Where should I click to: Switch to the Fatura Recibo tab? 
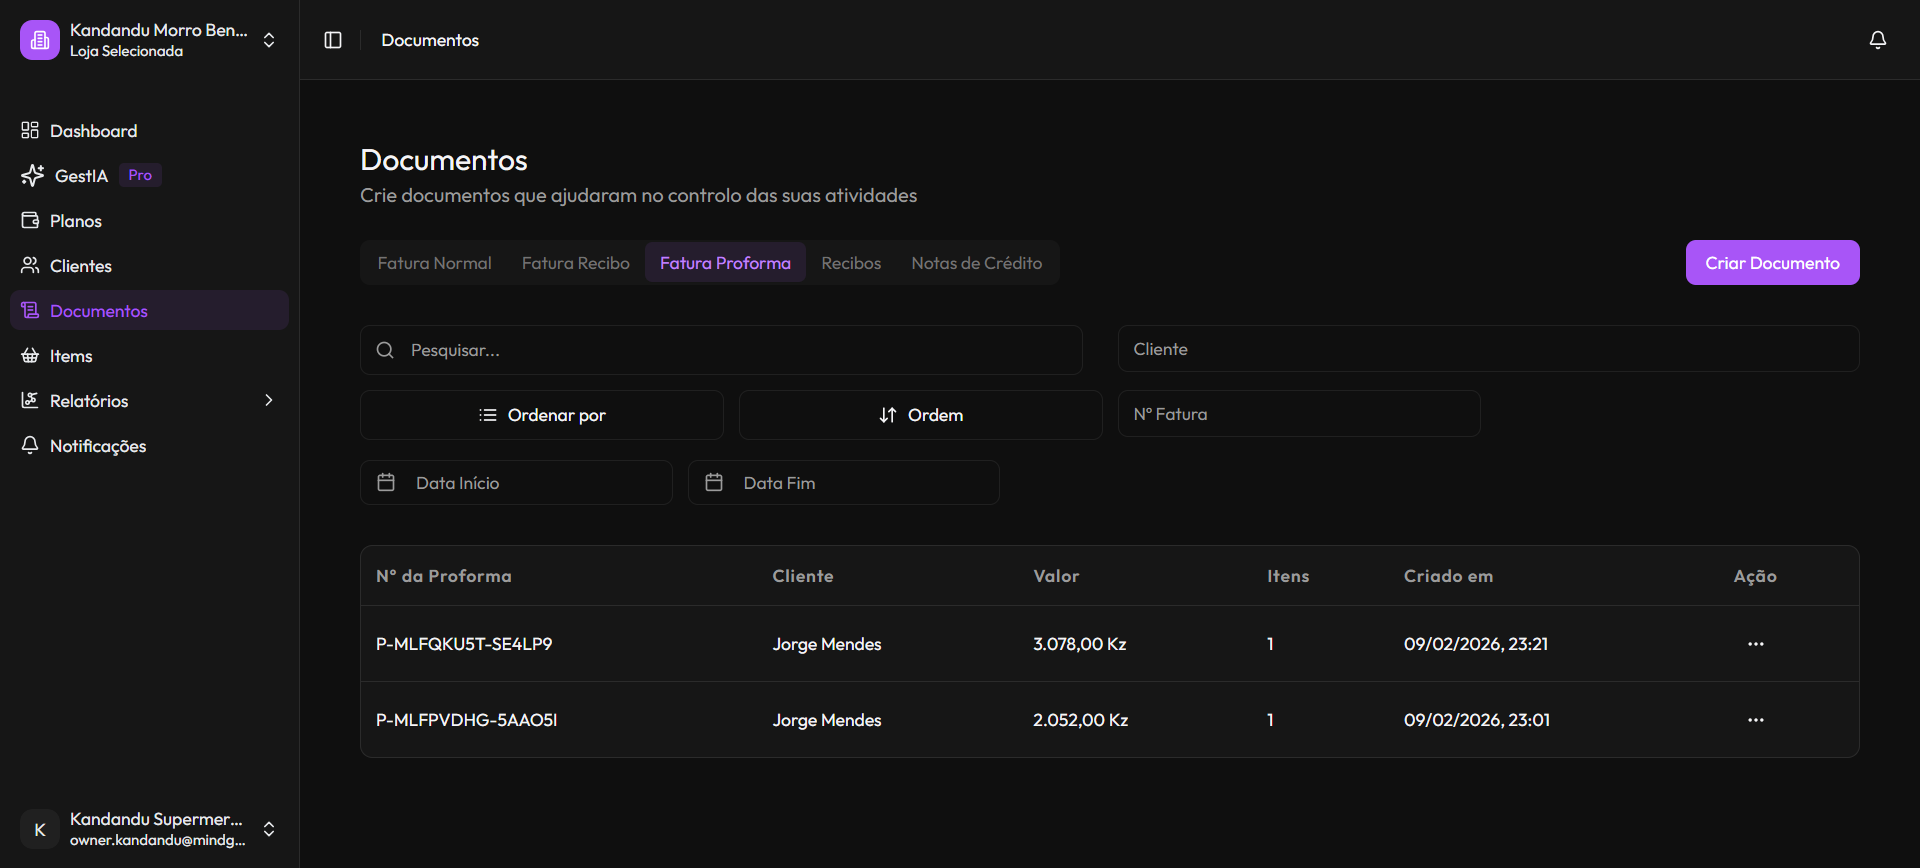pos(575,263)
